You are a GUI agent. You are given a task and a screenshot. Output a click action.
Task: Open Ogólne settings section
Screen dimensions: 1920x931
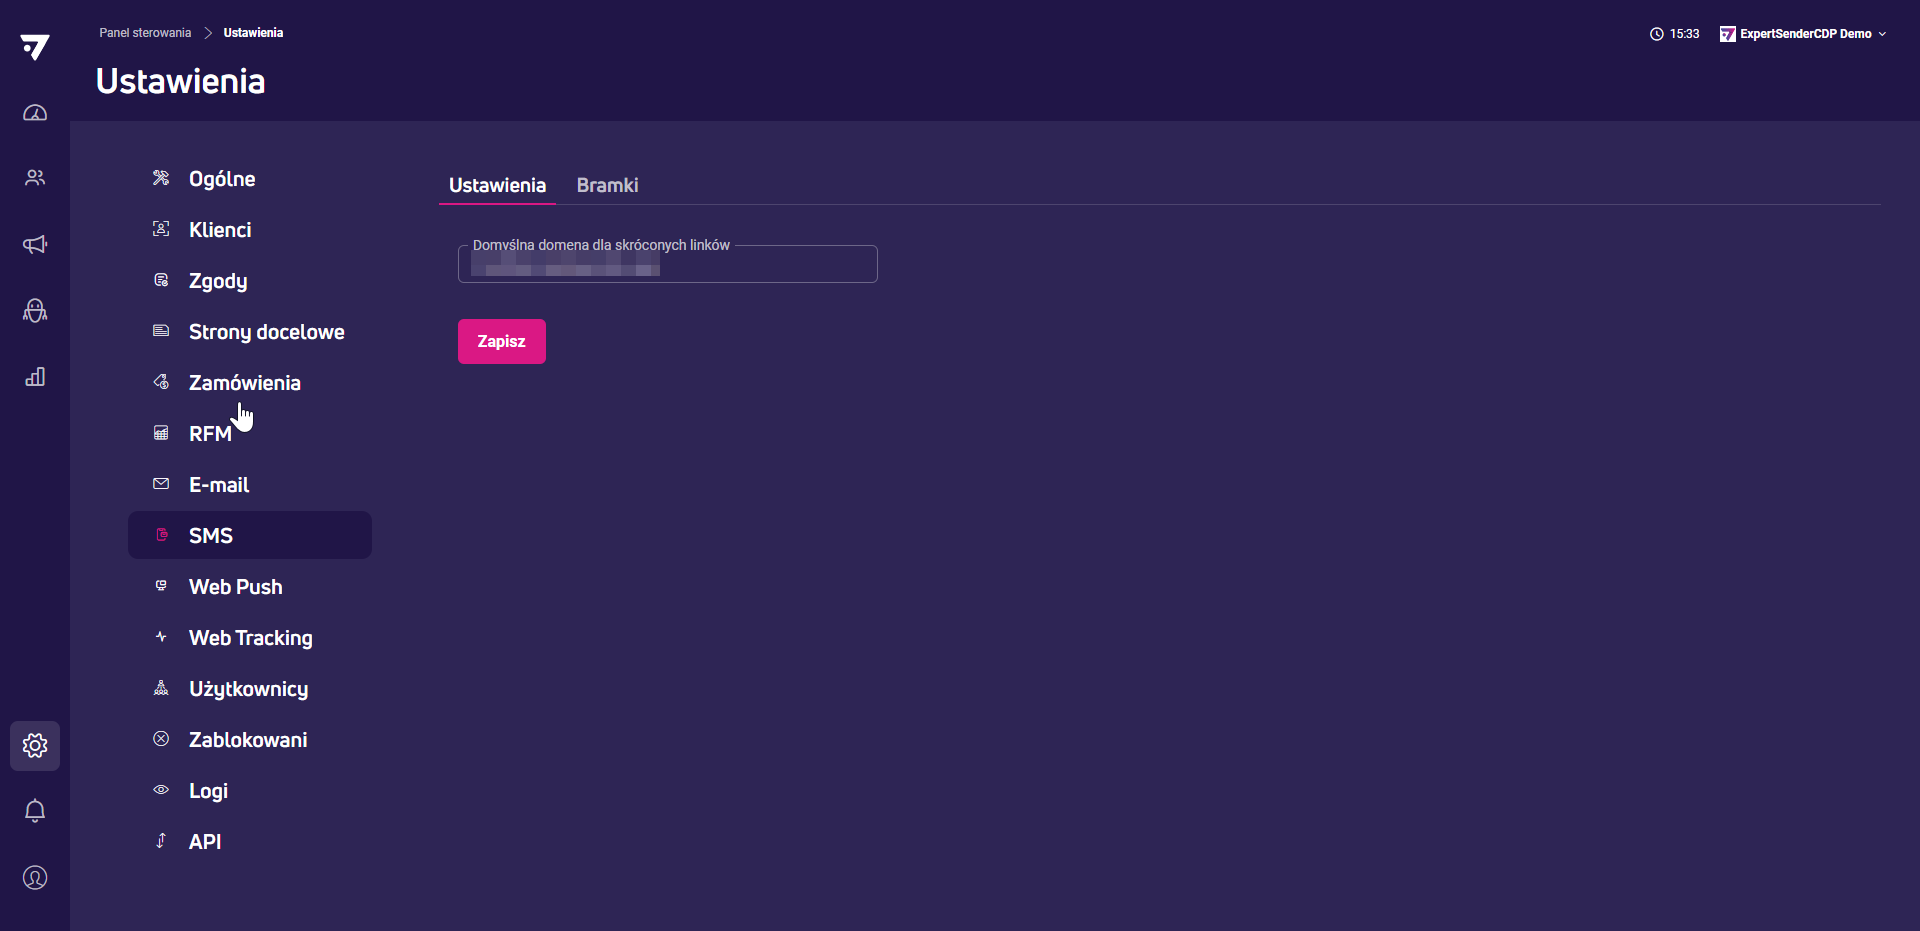[x=222, y=179]
